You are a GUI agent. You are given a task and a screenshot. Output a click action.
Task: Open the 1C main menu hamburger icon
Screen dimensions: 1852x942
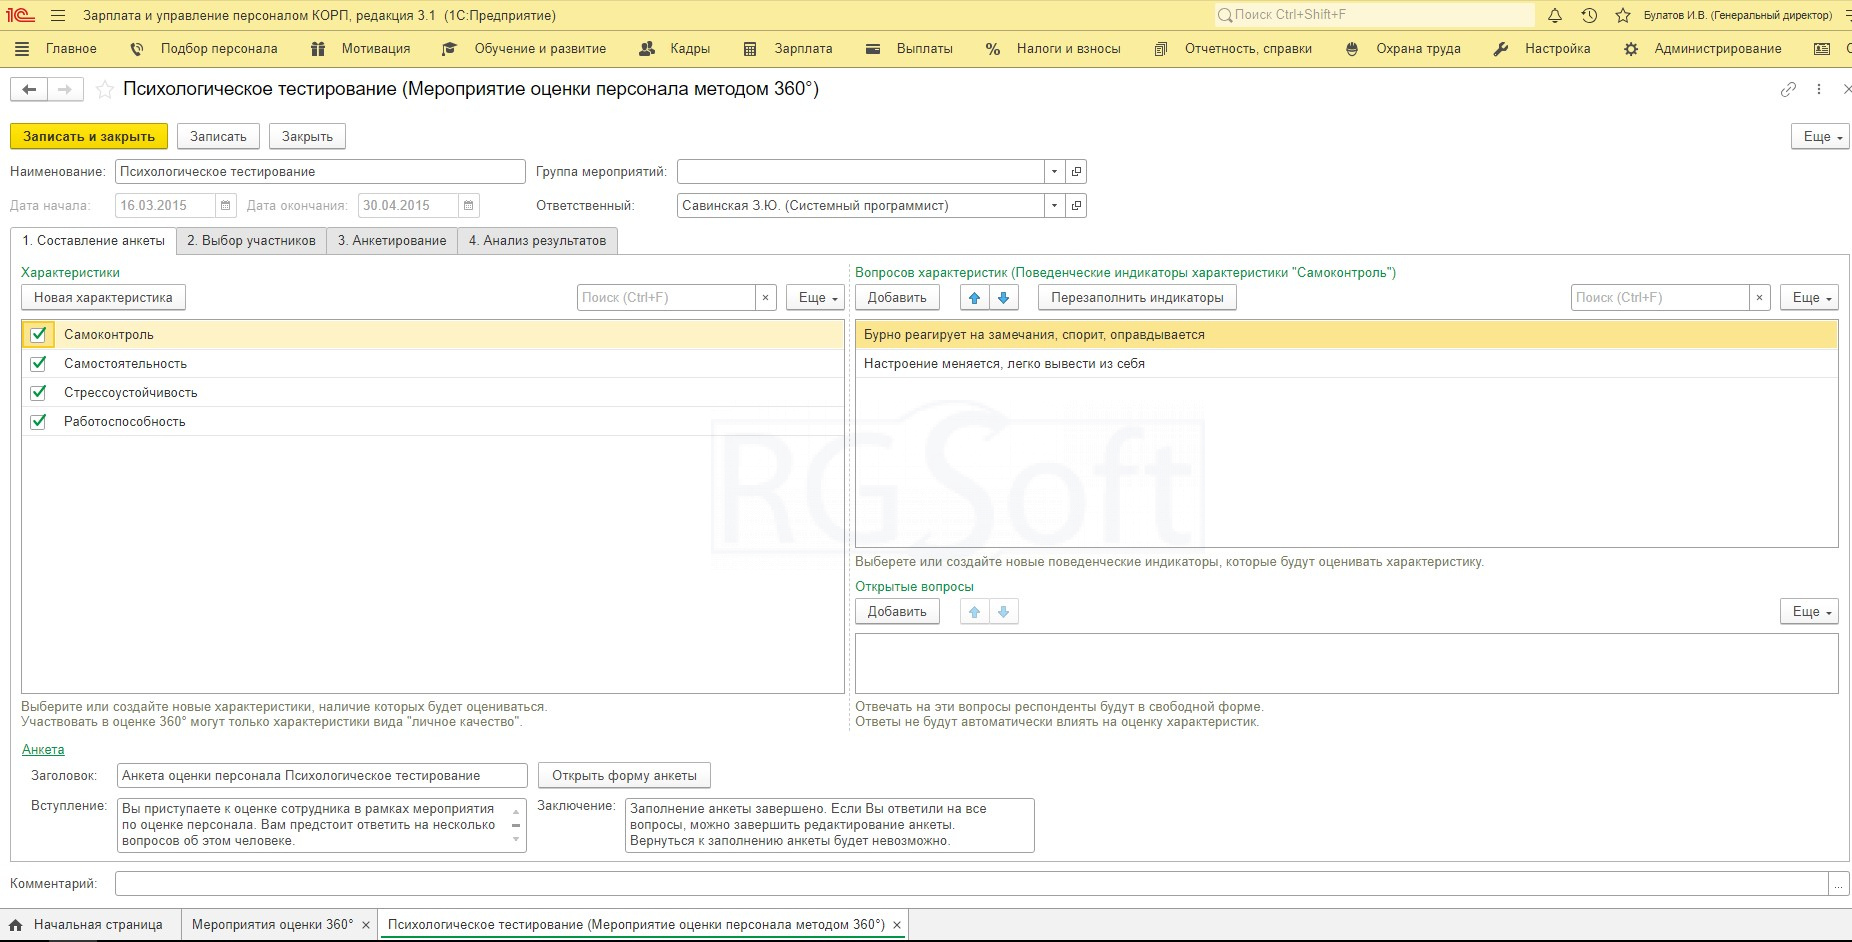[58, 16]
